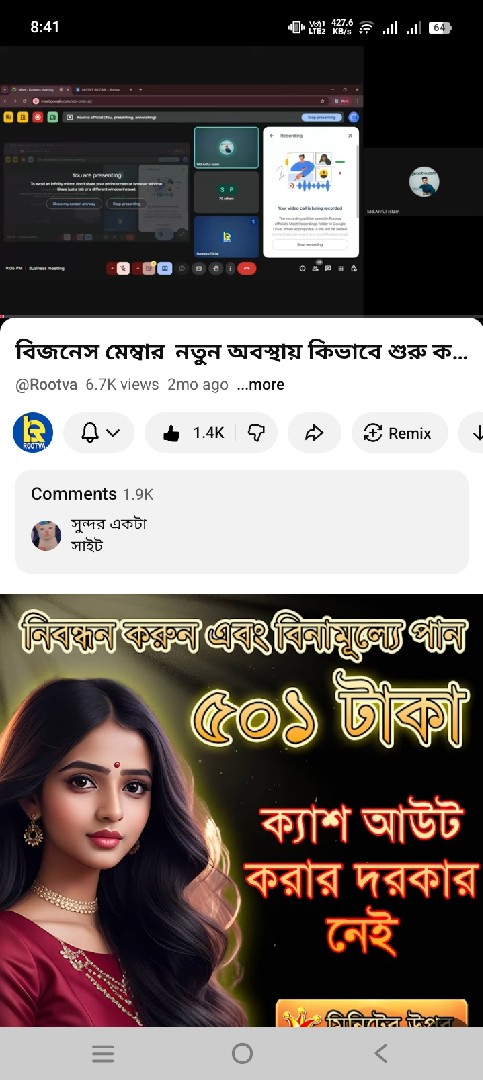Tap the Rootva channel avatar icon
This screenshot has width=483, height=1080.
[32, 433]
